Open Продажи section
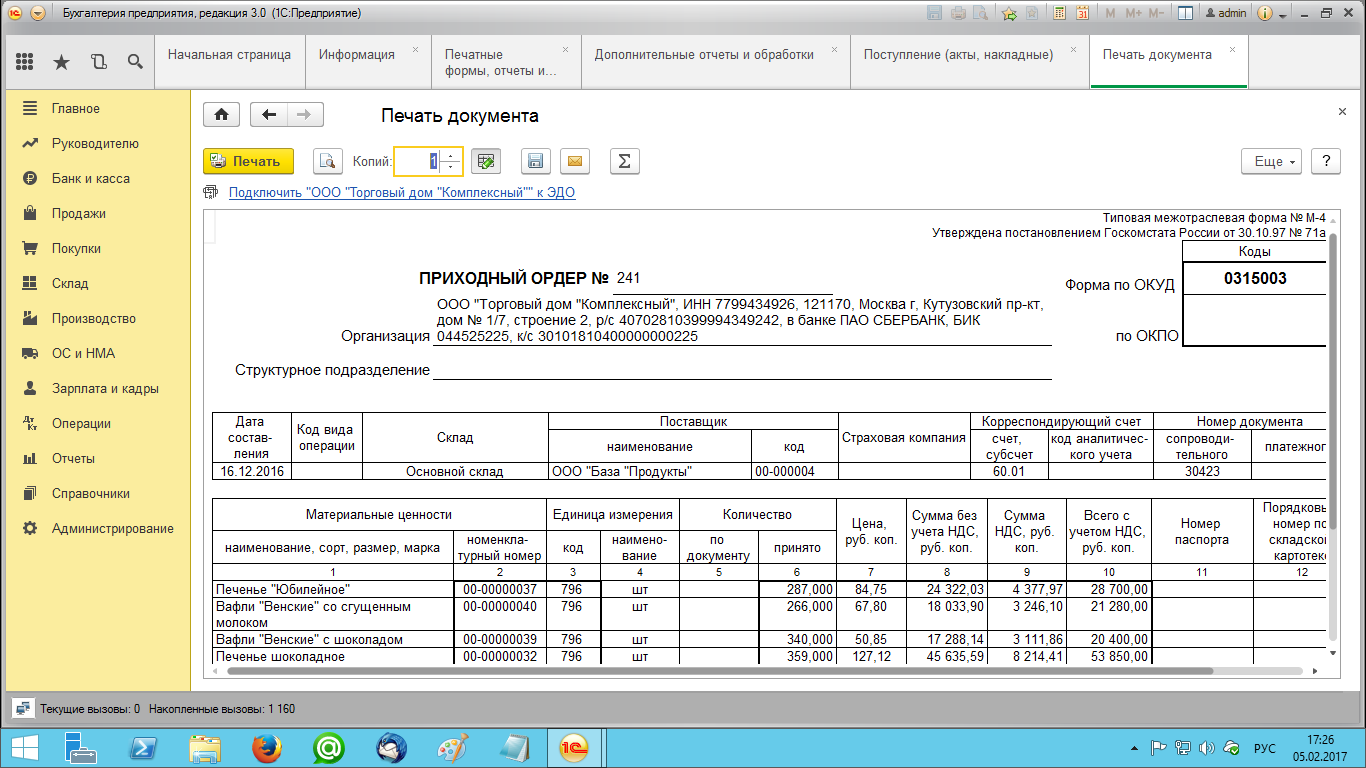Screen dimensions: 1366x768 [98, 213]
